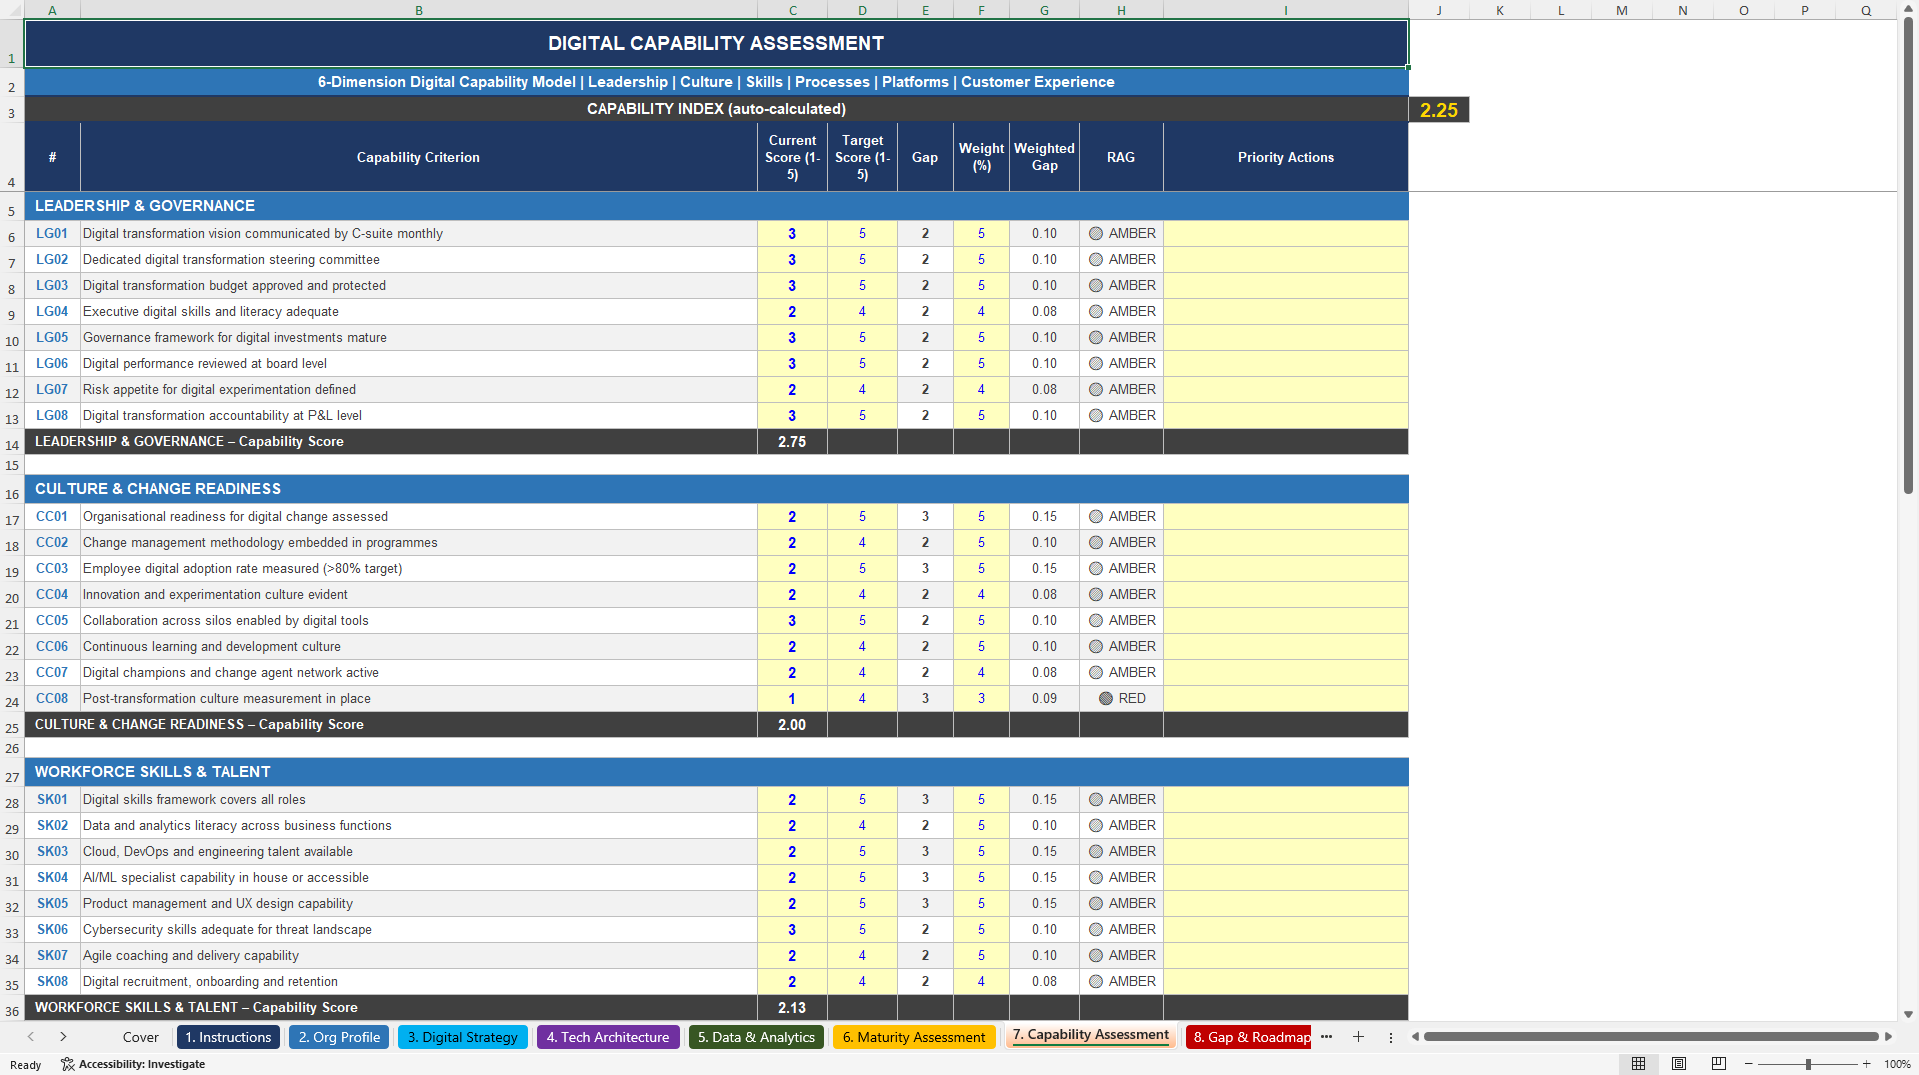Select 7. Capability Assessment tab
The image size is (1919, 1075).
(1090, 1035)
